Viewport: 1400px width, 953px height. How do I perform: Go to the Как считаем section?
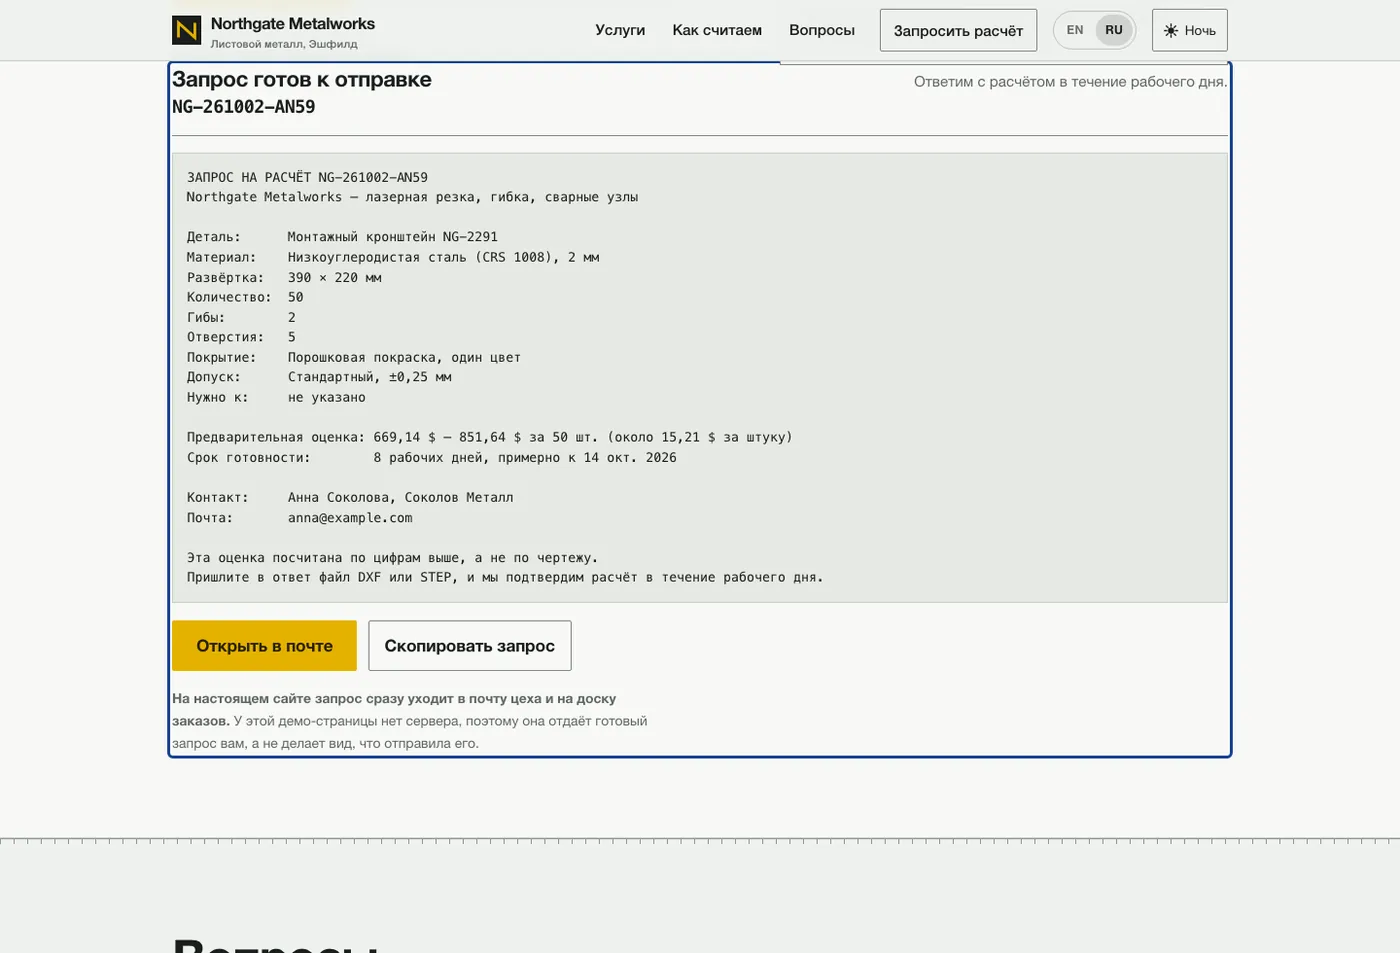(717, 30)
